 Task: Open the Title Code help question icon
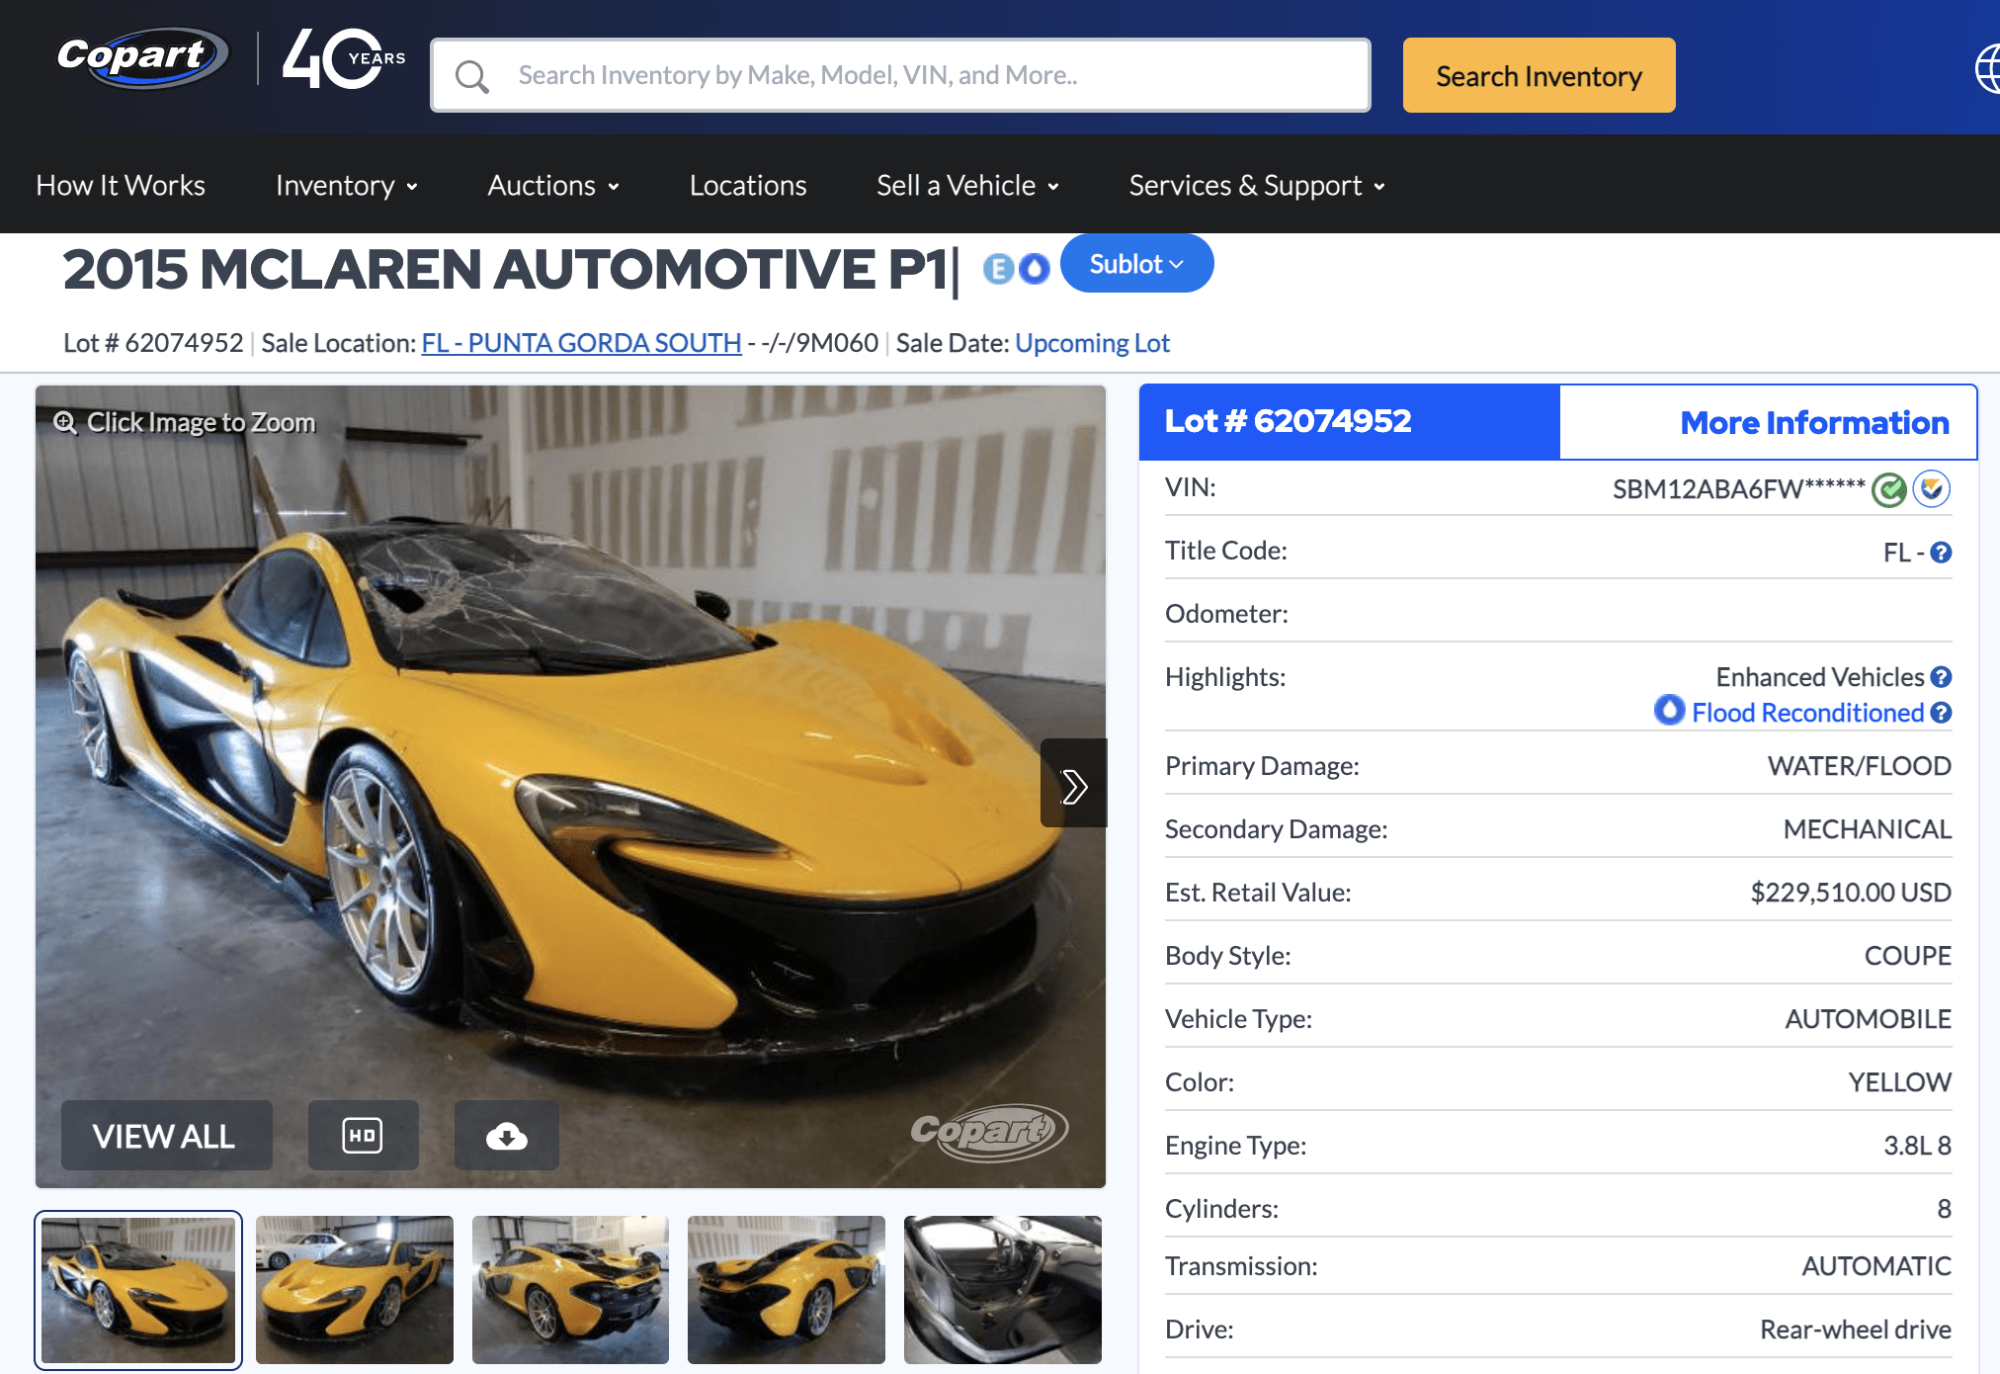pyautogui.click(x=1941, y=553)
